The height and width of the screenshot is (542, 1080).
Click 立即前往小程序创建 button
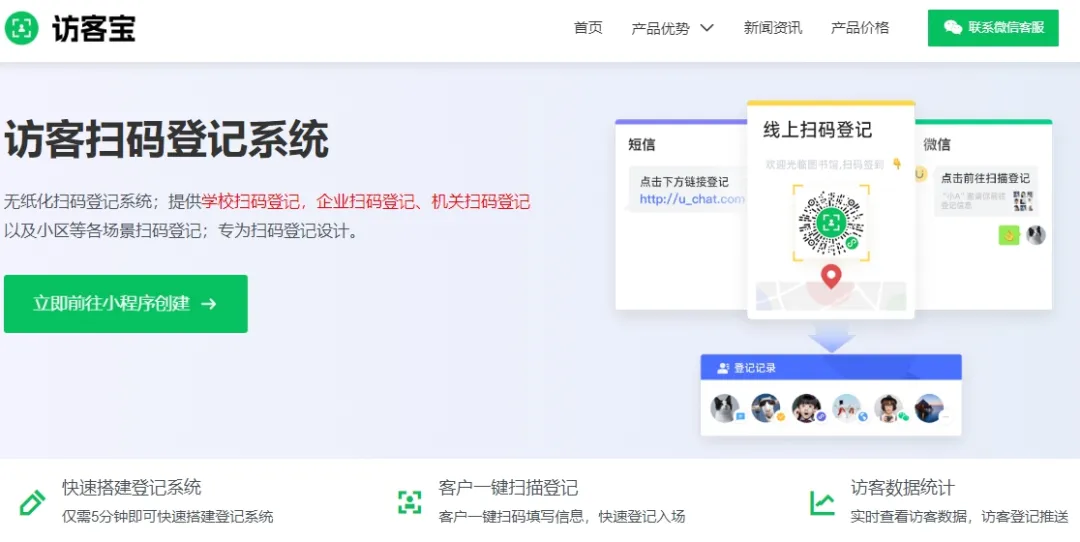tap(125, 304)
